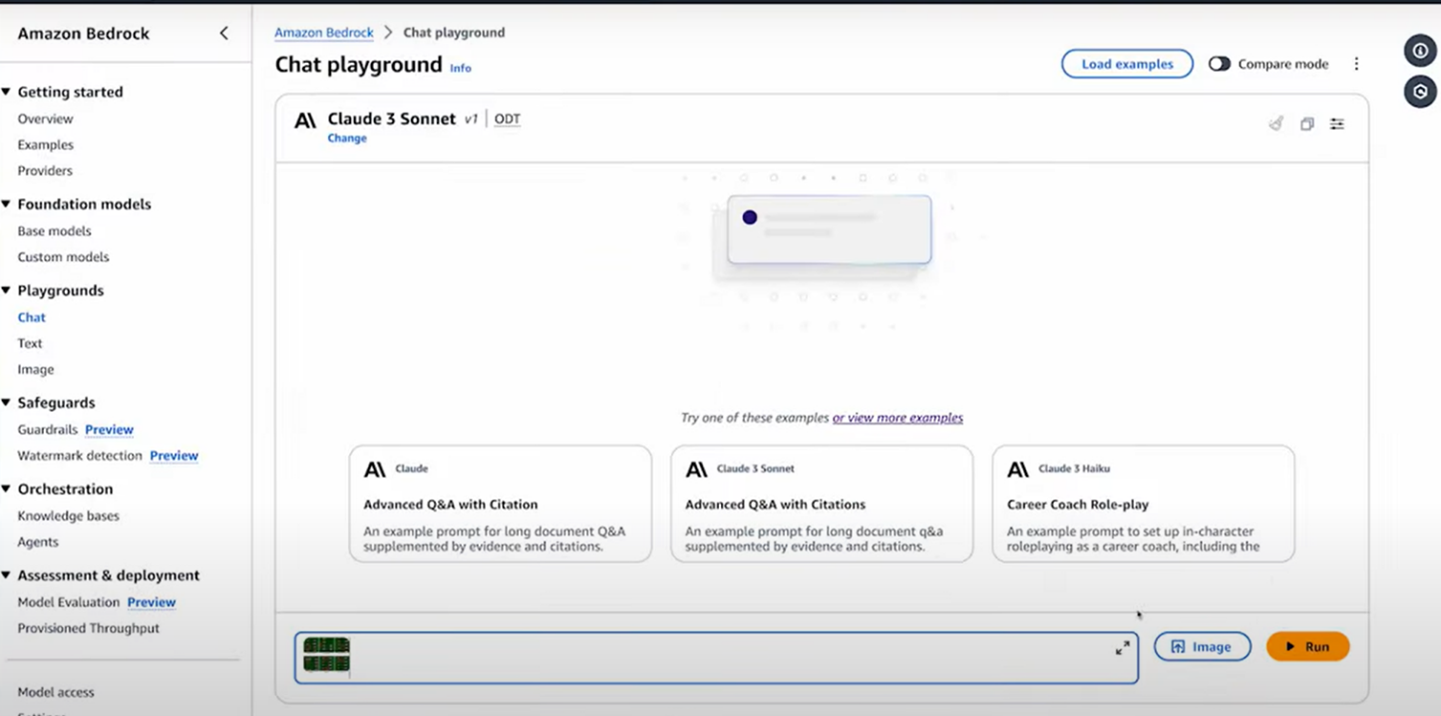This screenshot has width=1441, height=716.
Task: Select Claude 3 Sonnet Advanced Q&A with Citations card
Action: (822, 504)
